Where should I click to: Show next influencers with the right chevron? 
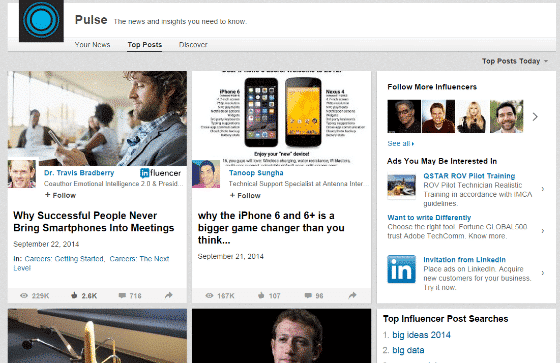(x=535, y=117)
